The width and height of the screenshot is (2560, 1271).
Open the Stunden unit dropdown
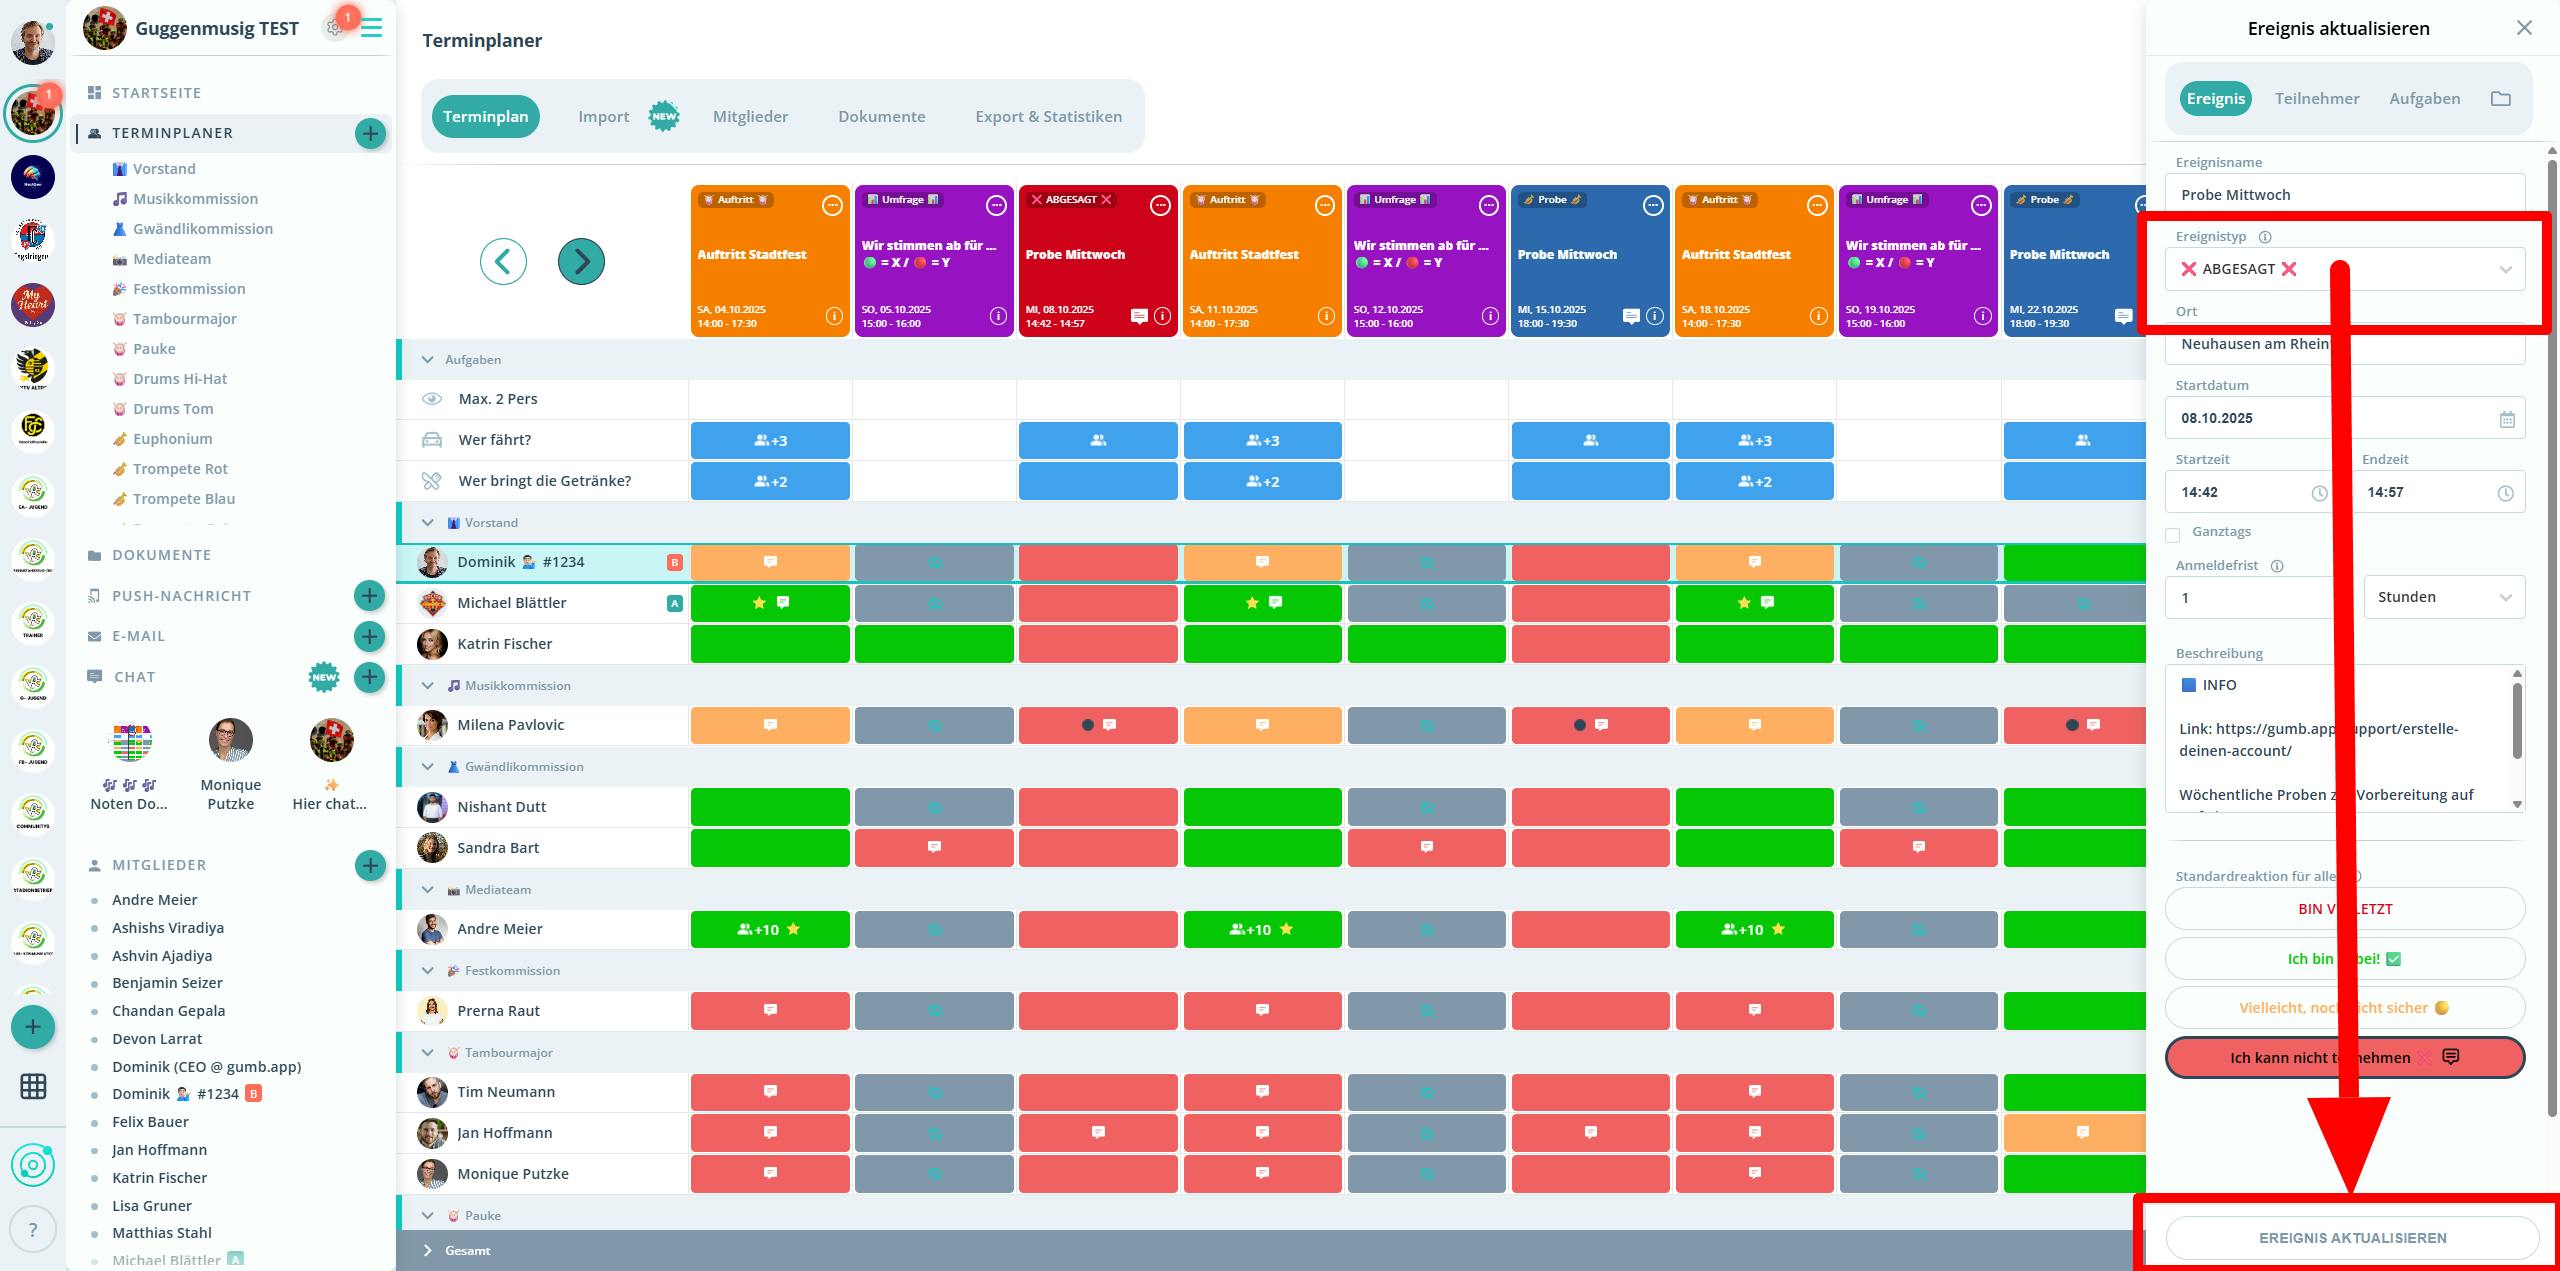[x=2443, y=597]
